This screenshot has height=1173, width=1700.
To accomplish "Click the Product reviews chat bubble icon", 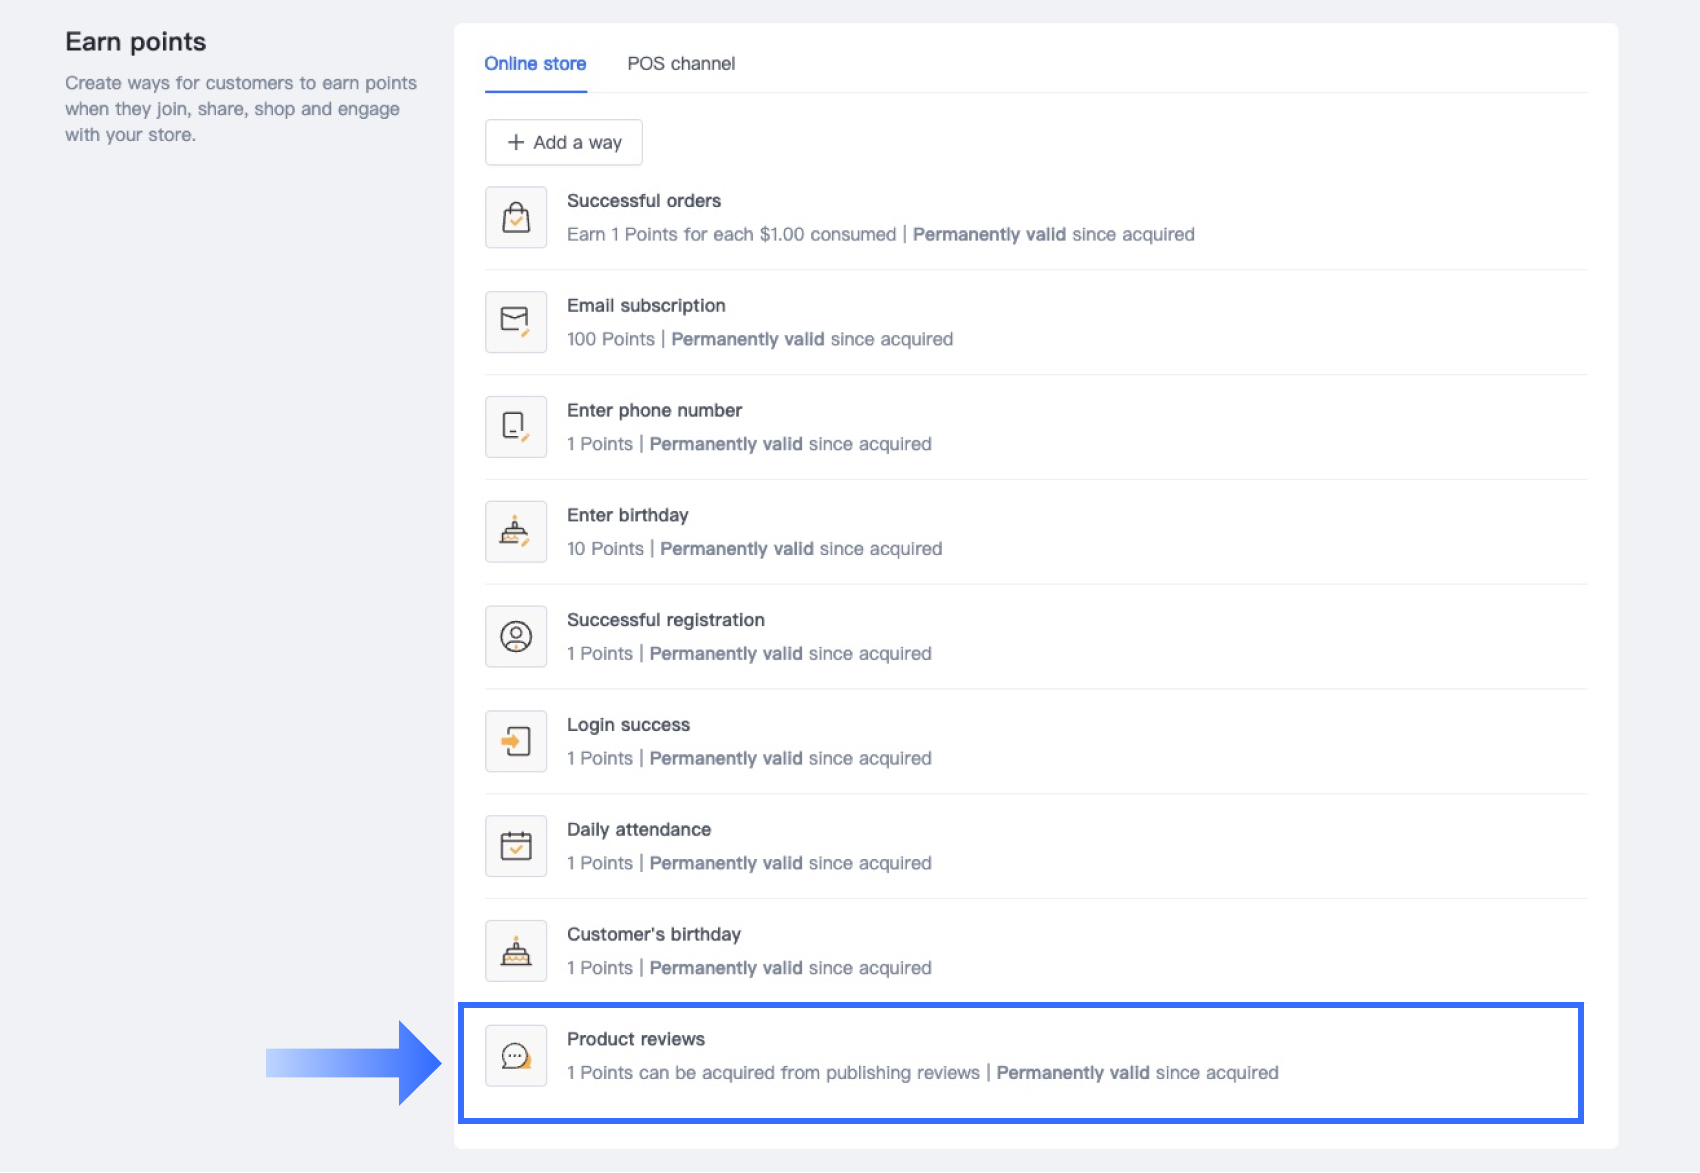I will click(x=516, y=1056).
